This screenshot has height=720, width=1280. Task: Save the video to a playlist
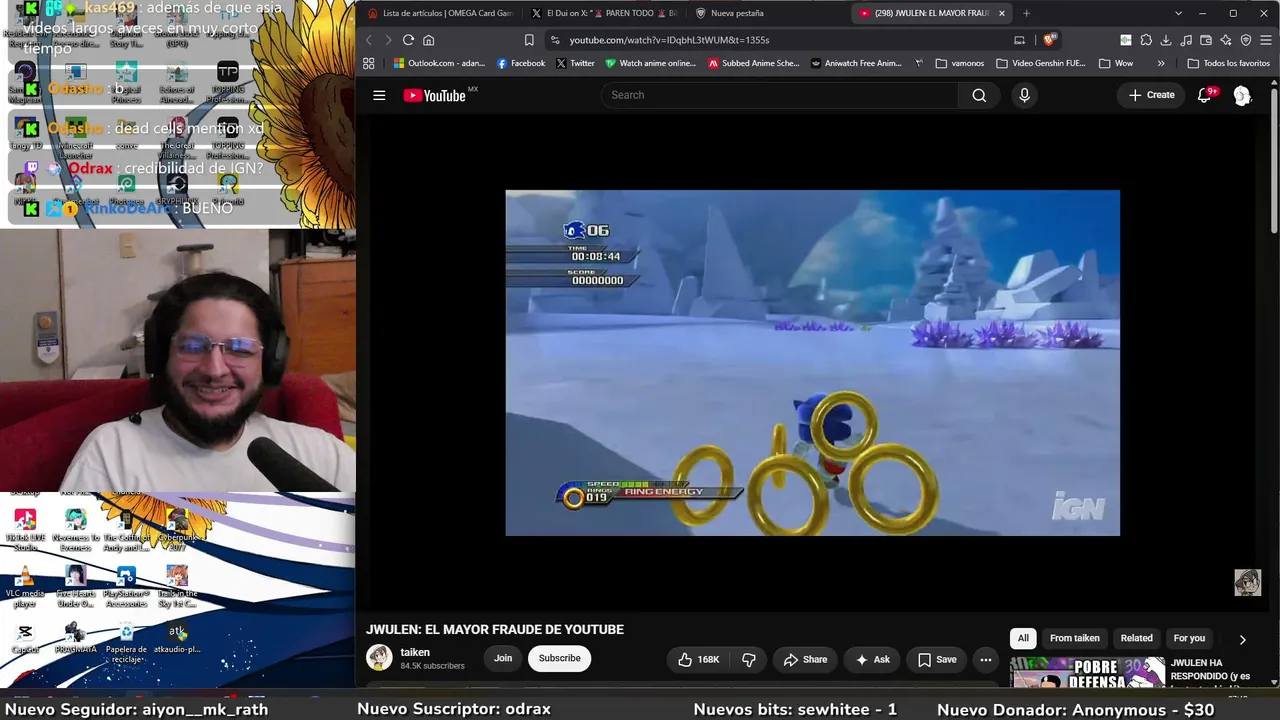937,659
